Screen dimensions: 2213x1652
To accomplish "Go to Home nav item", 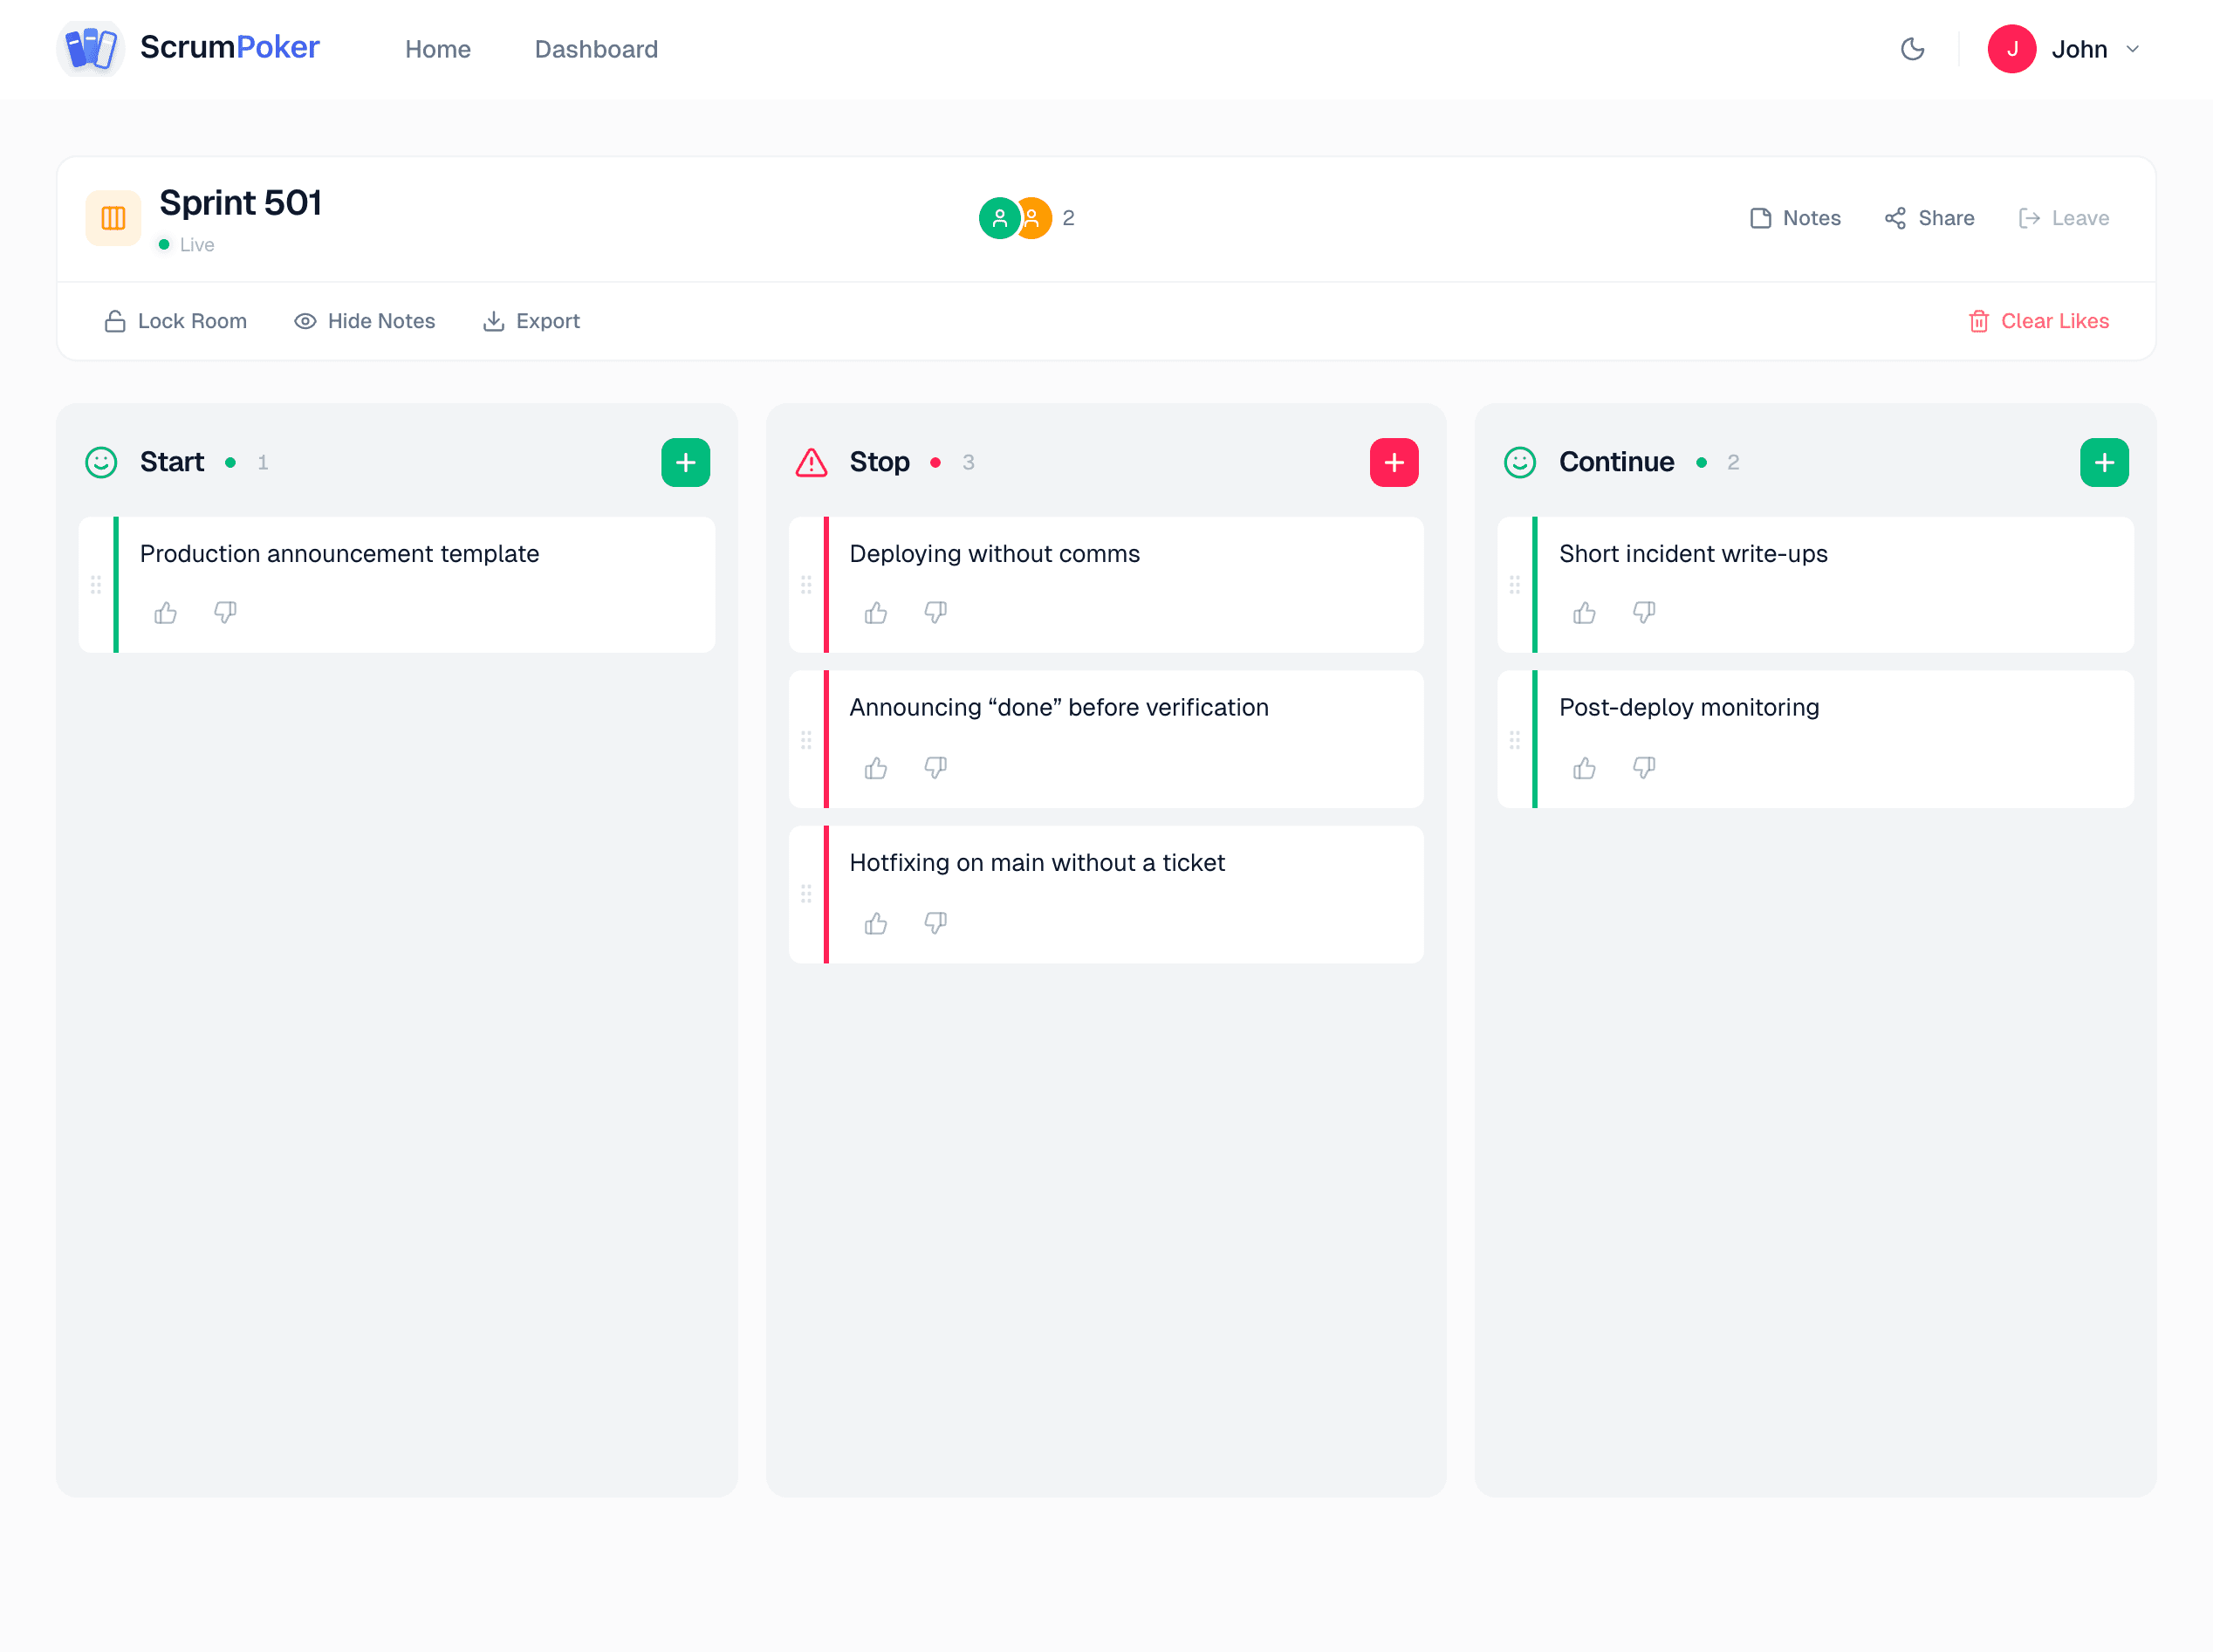I will click(437, 49).
